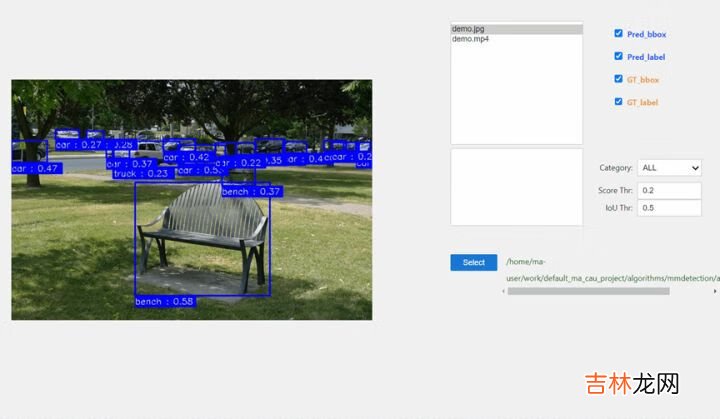Click the horizontal scrollbar thumb under path

[x=588, y=291]
